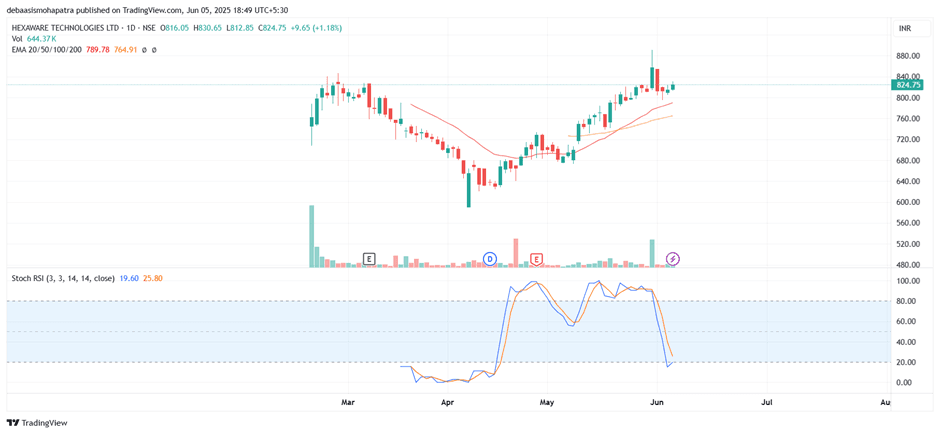The height and width of the screenshot is (434, 940).
Task: Click the red earnings E marker near May
Action: click(x=537, y=259)
